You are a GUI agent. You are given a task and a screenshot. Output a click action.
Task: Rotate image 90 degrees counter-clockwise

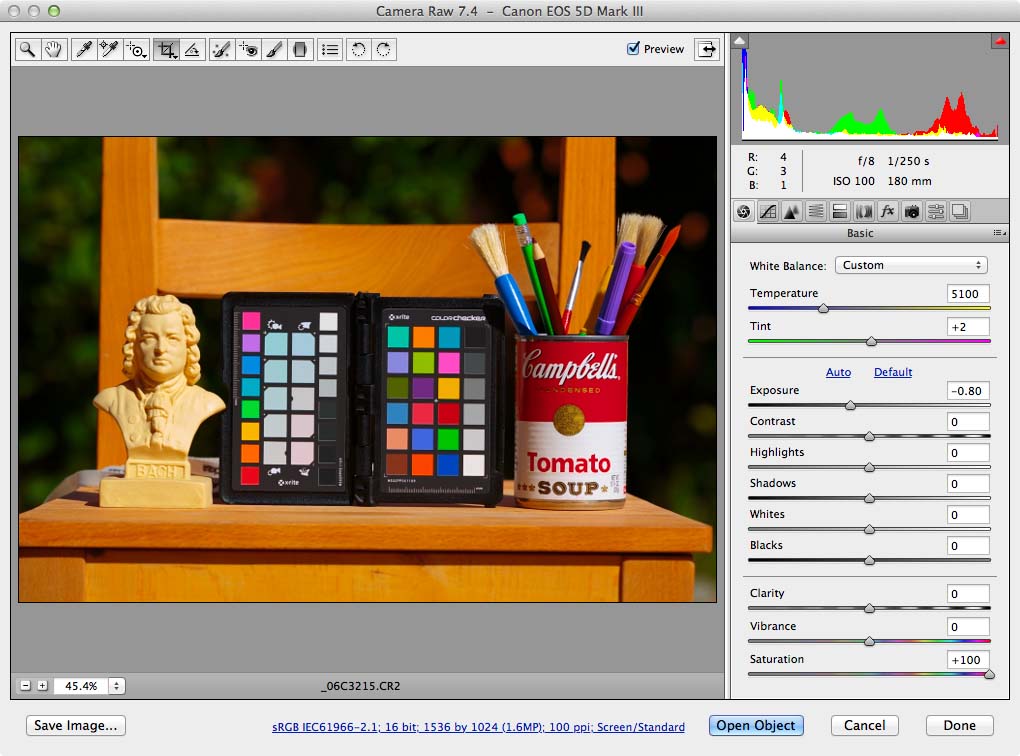[358, 49]
